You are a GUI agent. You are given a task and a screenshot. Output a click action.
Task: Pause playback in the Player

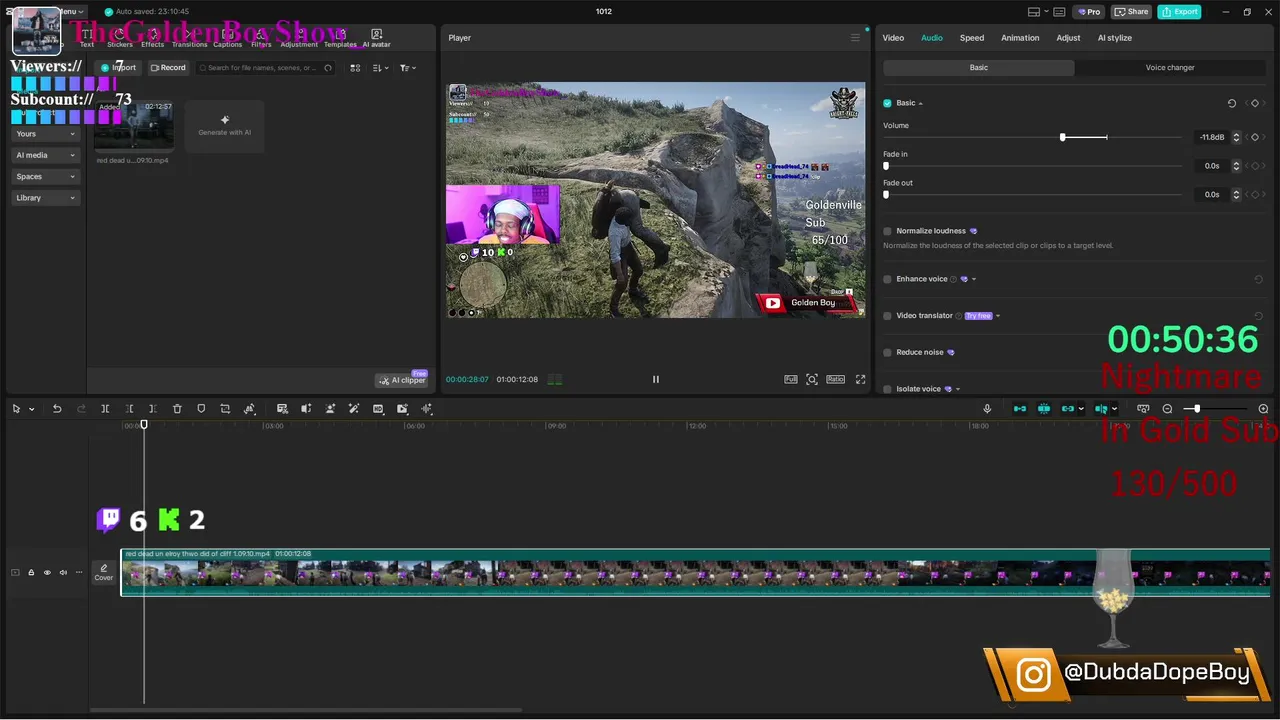tap(656, 379)
